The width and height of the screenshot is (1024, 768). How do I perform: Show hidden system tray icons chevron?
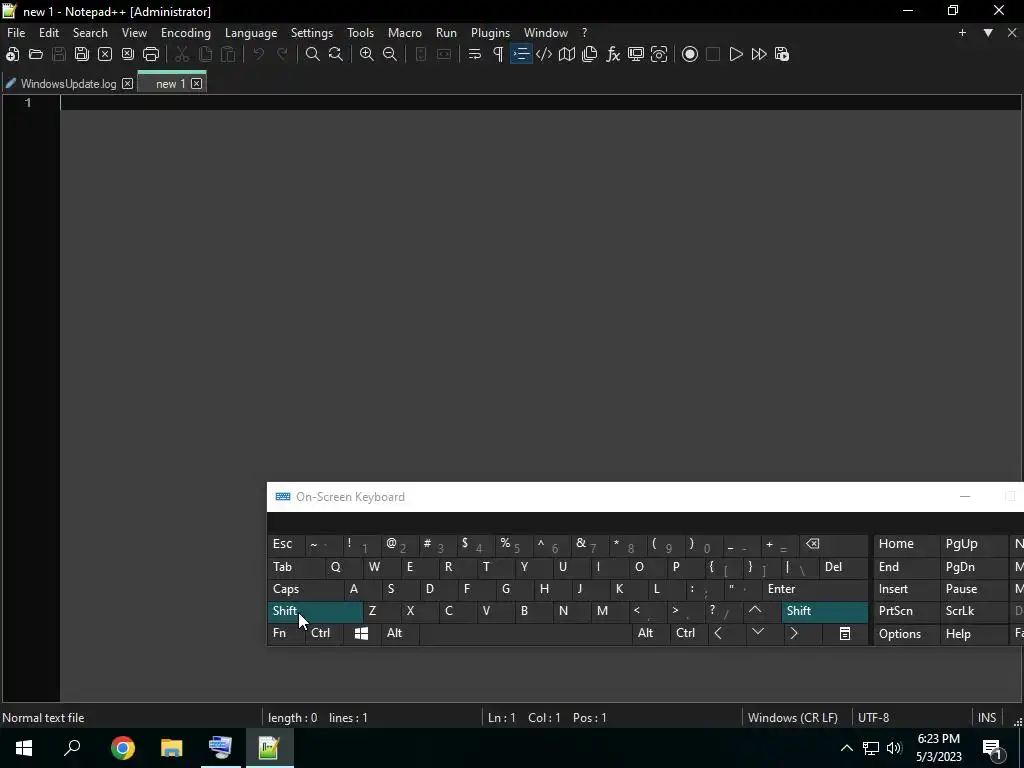point(846,748)
